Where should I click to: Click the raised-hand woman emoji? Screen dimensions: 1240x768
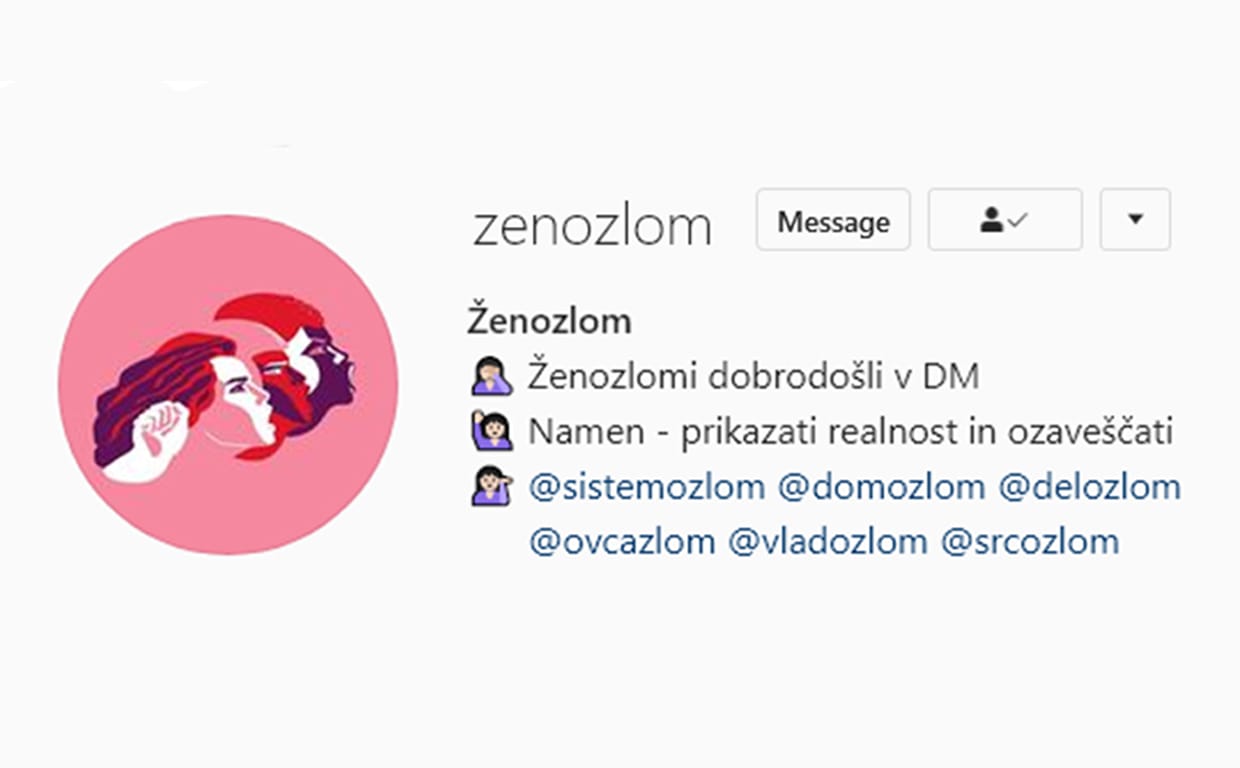491,431
